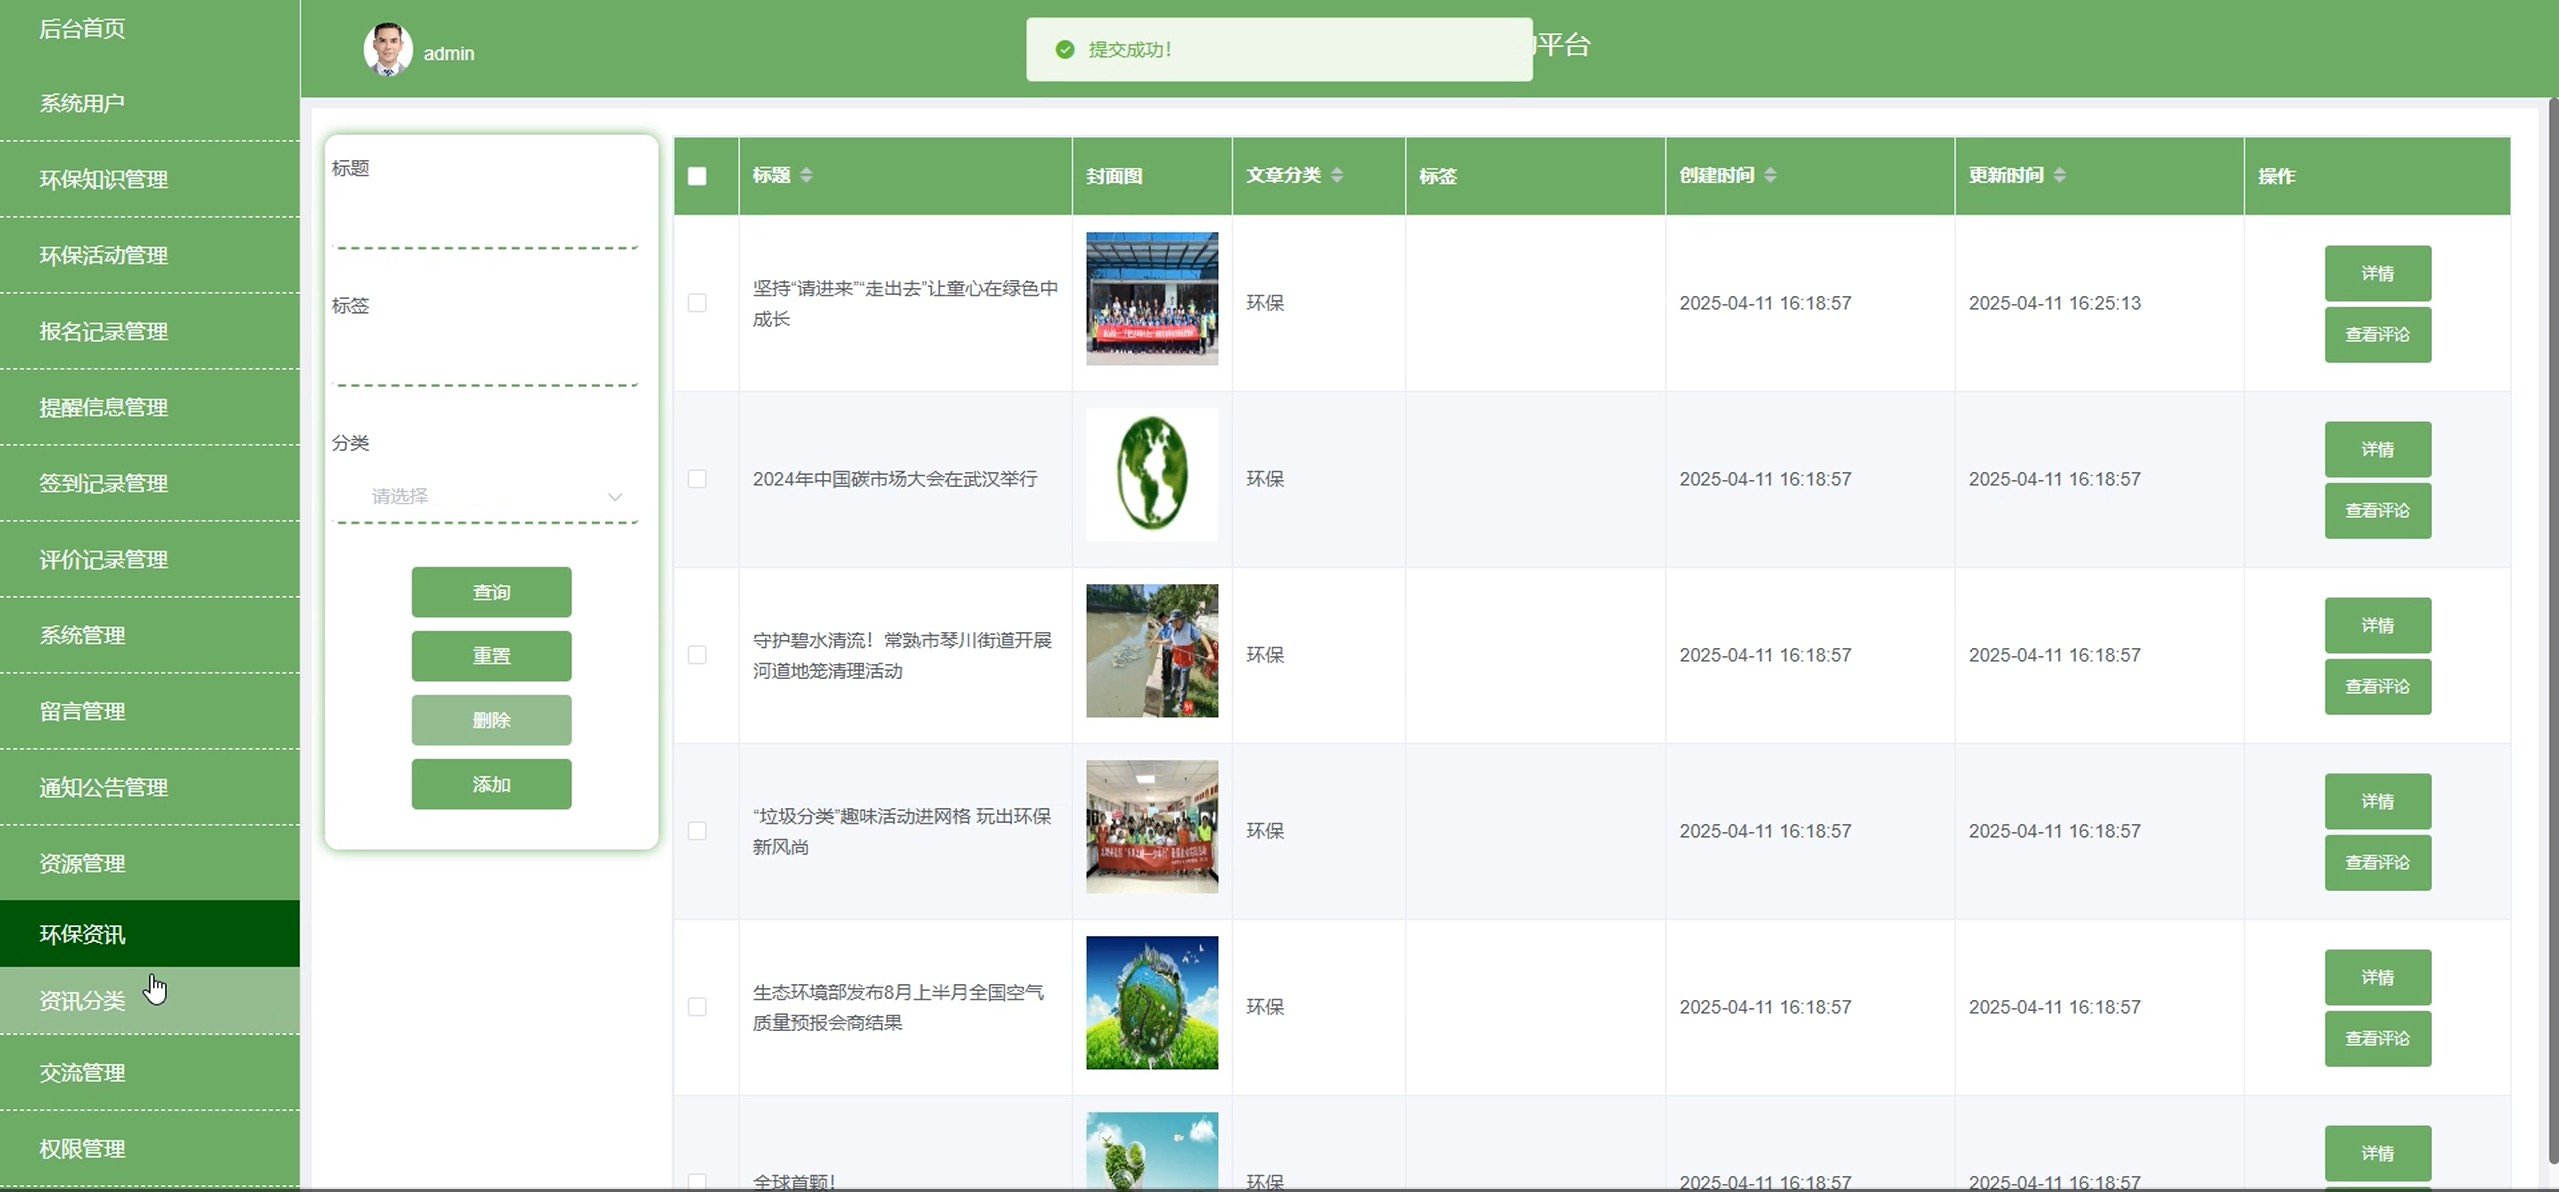Sort by 创建时间 column arrows
This screenshot has height=1192, width=2559.
click(1770, 175)
